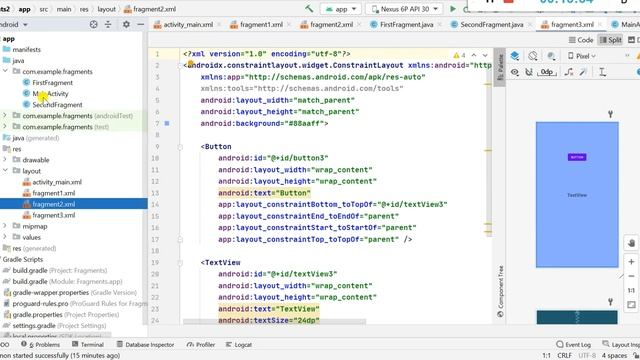Click the infer constraints magic wand icon
The width and height of the screenshot is (640, 360).
(x=583, y=72)
